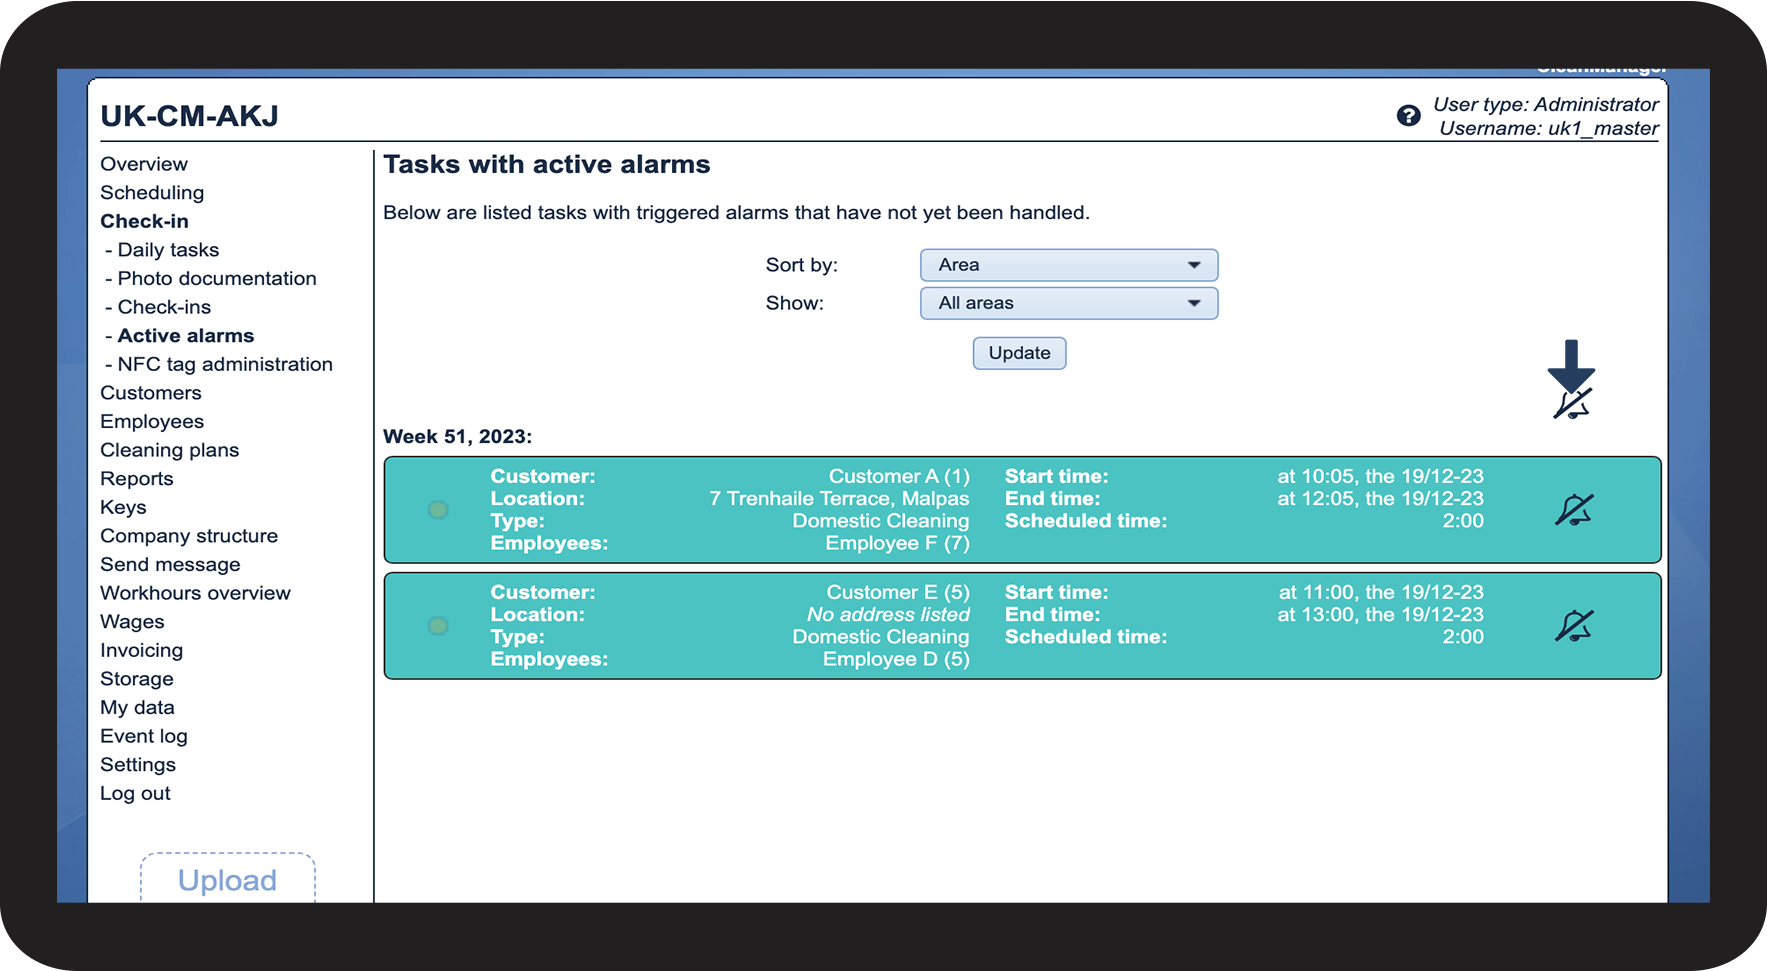Click Employee F (7) text

897,543
